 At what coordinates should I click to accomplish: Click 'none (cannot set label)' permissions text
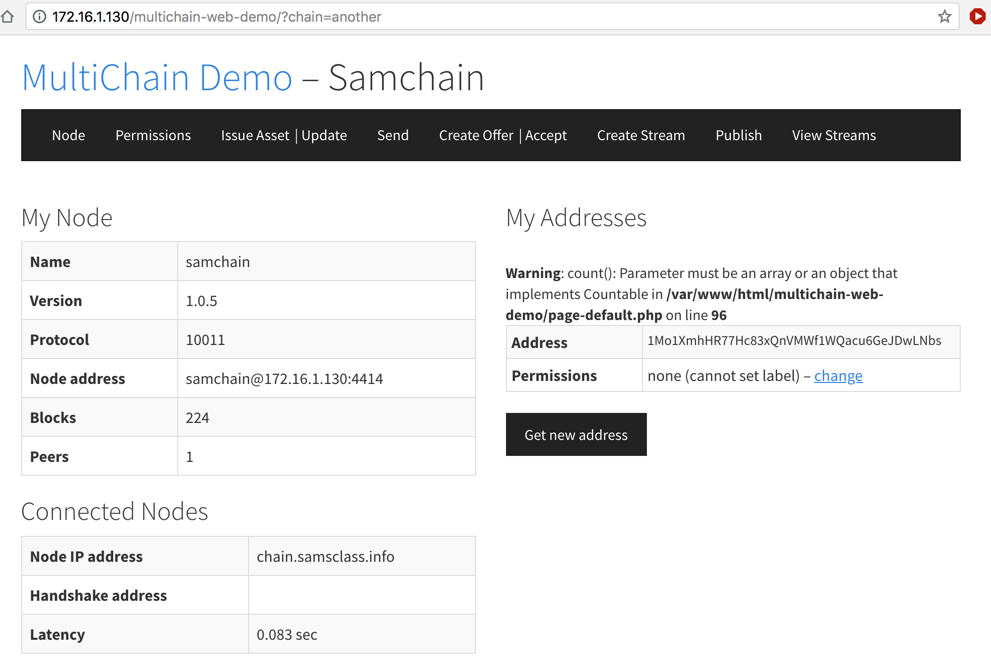click(724, 376)
